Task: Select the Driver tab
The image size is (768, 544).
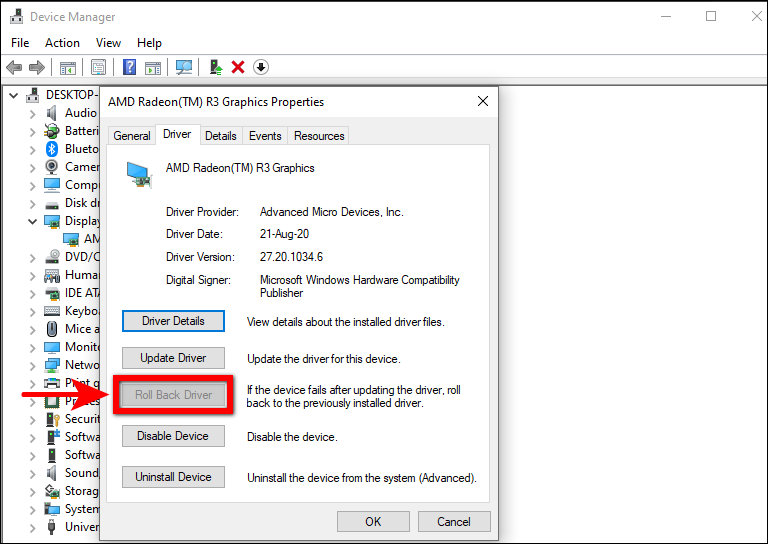Action: pos(177,134)
